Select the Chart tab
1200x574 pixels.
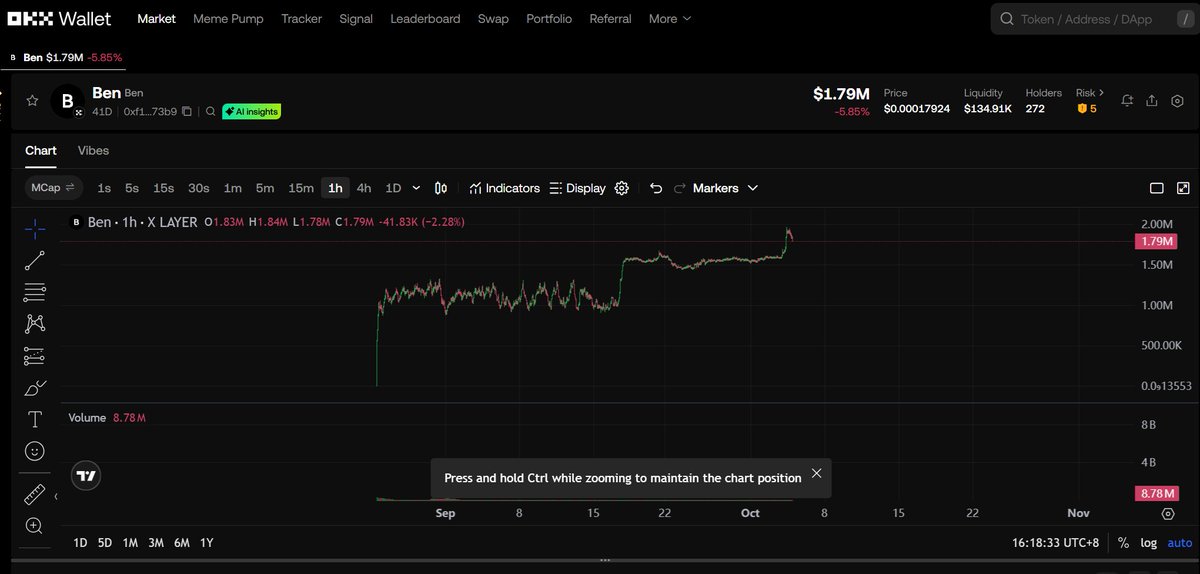tap(41, 151)
